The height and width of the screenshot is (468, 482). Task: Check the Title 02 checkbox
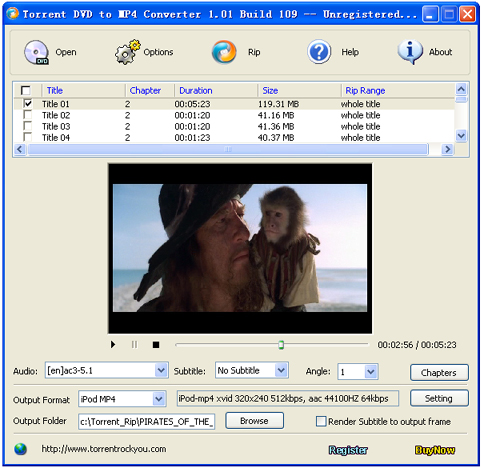[28, 115]
